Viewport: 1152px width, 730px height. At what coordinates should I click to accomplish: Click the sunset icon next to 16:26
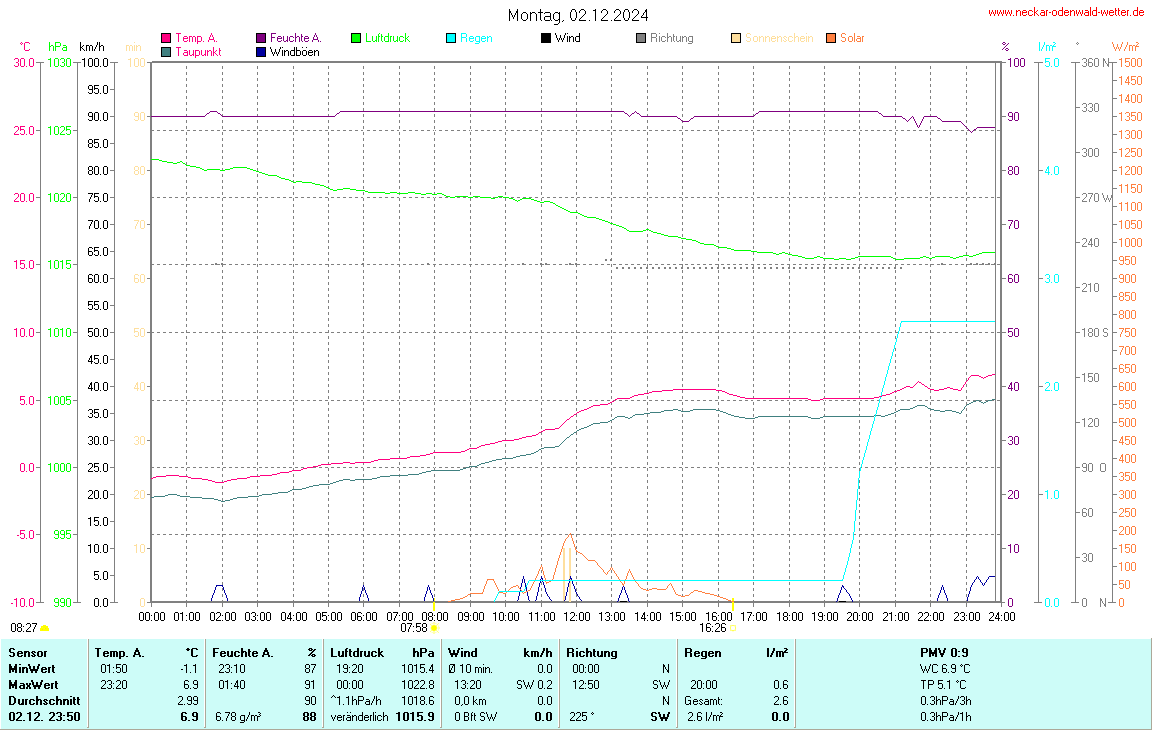pos(732,628)
